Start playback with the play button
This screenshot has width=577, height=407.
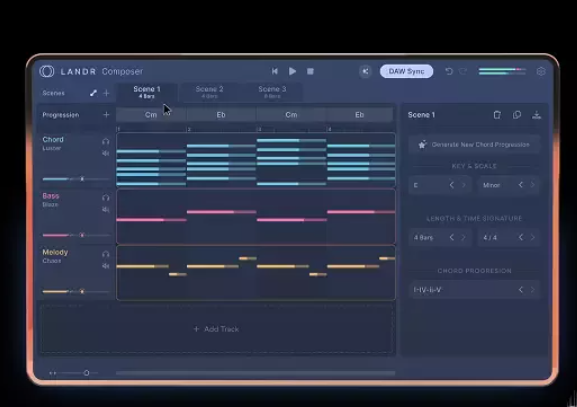(x=293, y=71)
